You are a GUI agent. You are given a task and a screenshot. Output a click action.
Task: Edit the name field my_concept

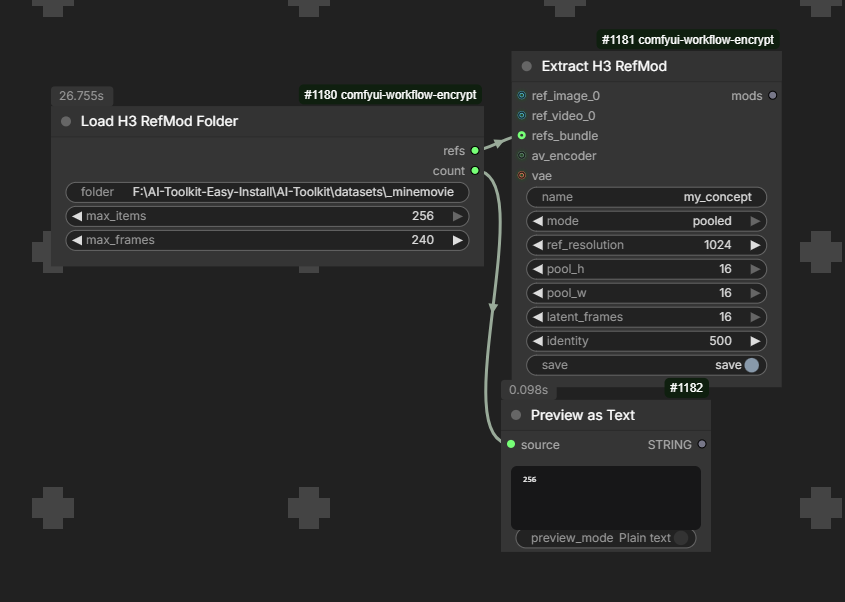point(646,197)
